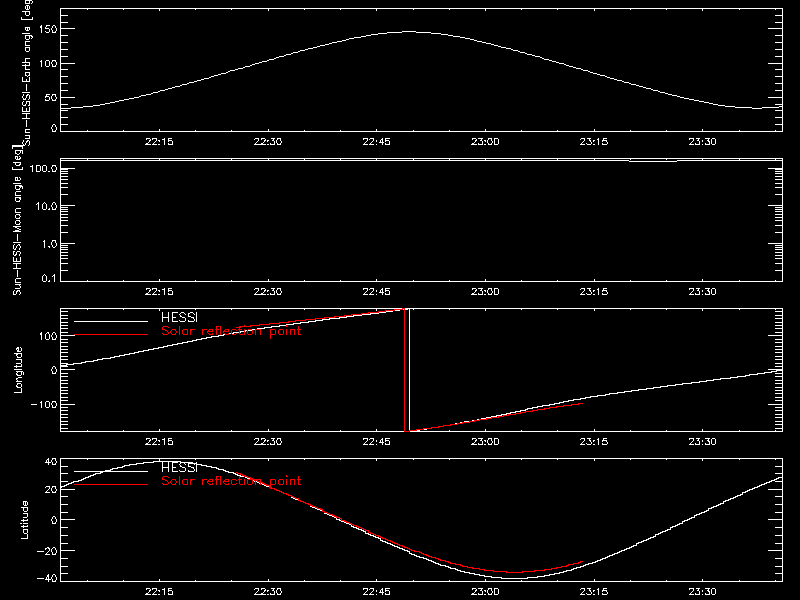Click the 0.1 tick label on Moon angle plot

(x=49, y=278)
